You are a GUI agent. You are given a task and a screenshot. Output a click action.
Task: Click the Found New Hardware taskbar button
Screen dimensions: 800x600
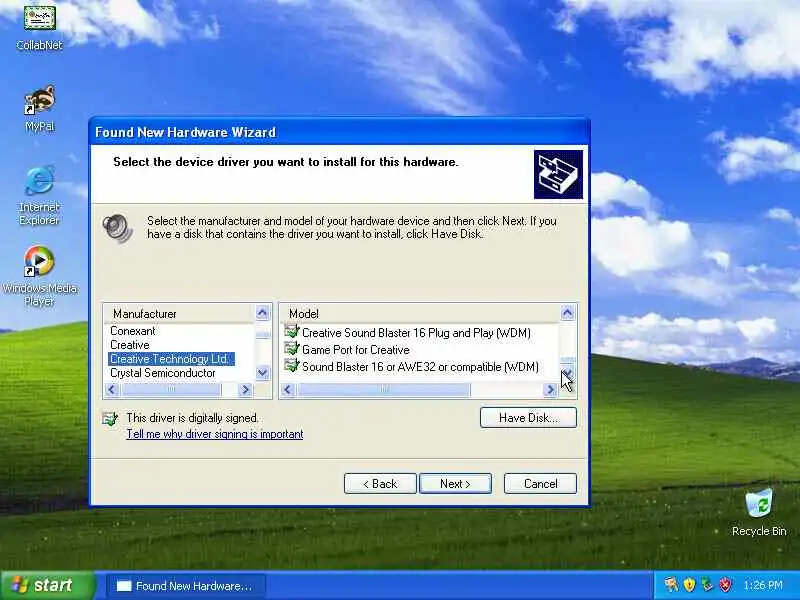click(186, 586)
